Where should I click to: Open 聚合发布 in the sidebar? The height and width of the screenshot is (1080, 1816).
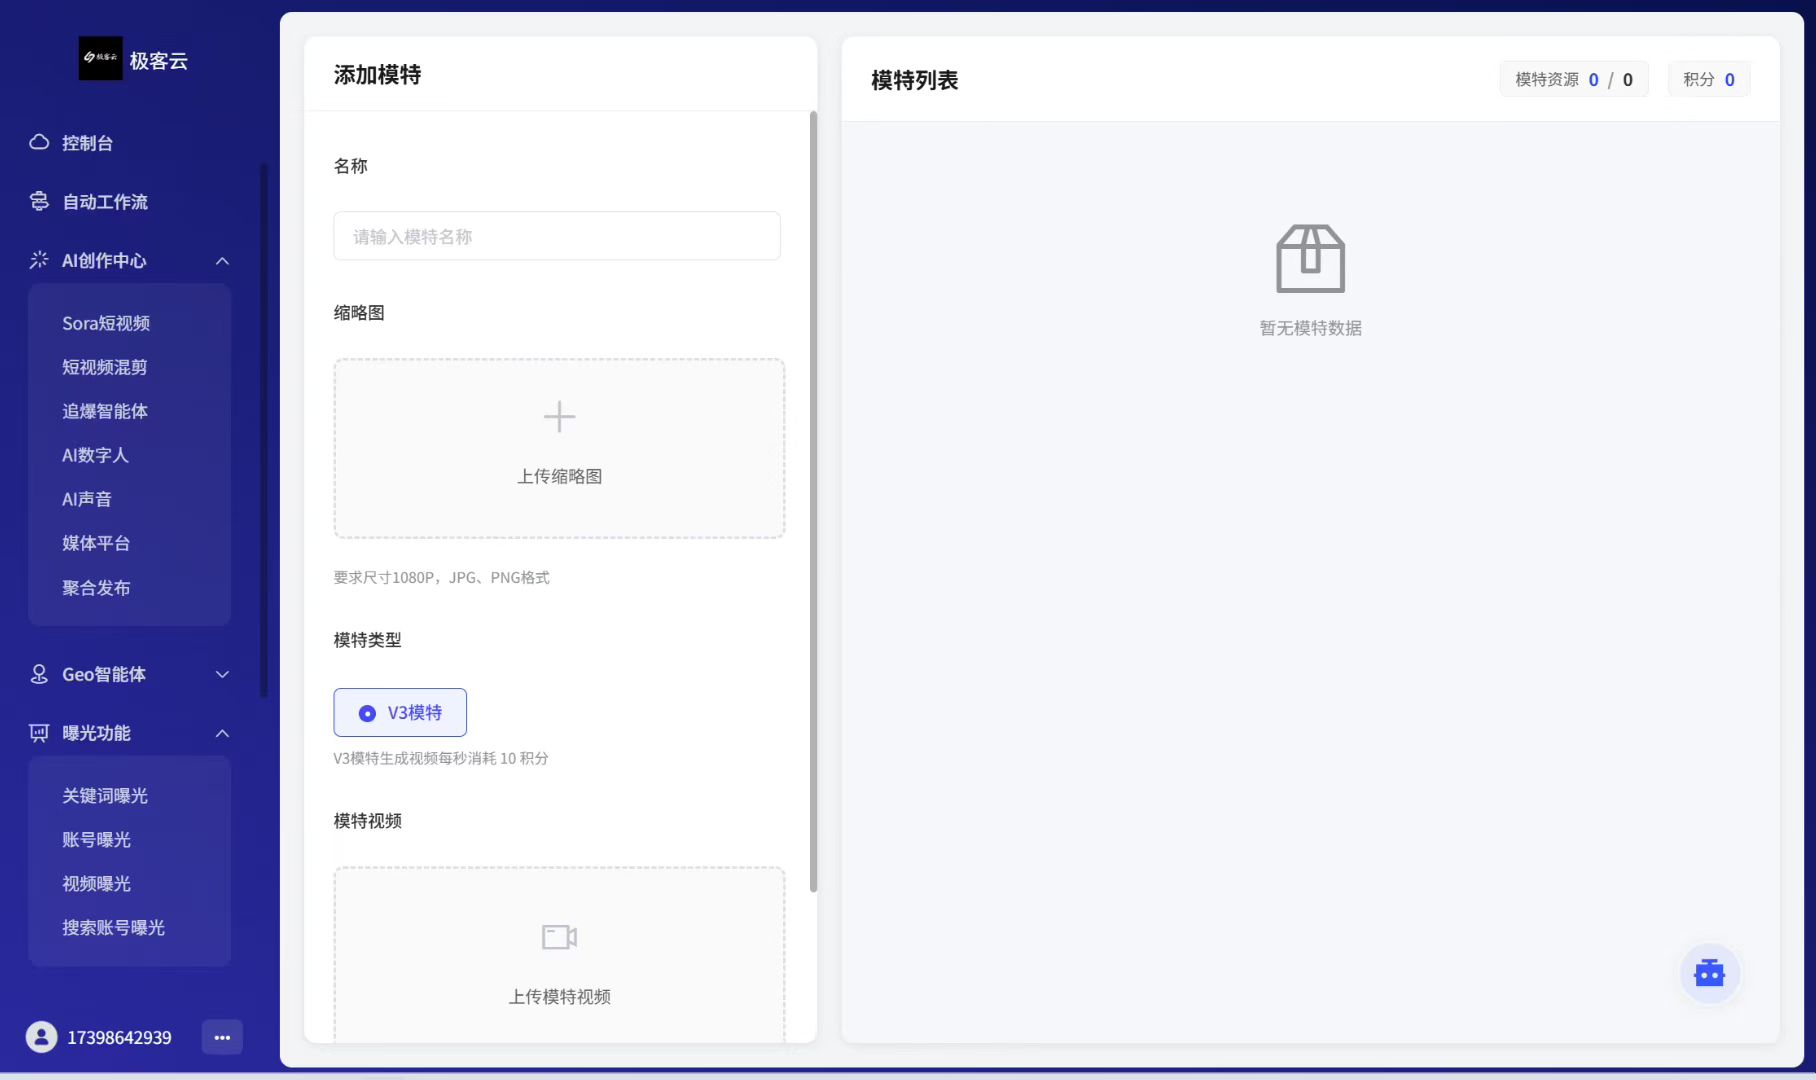point(96,588)
